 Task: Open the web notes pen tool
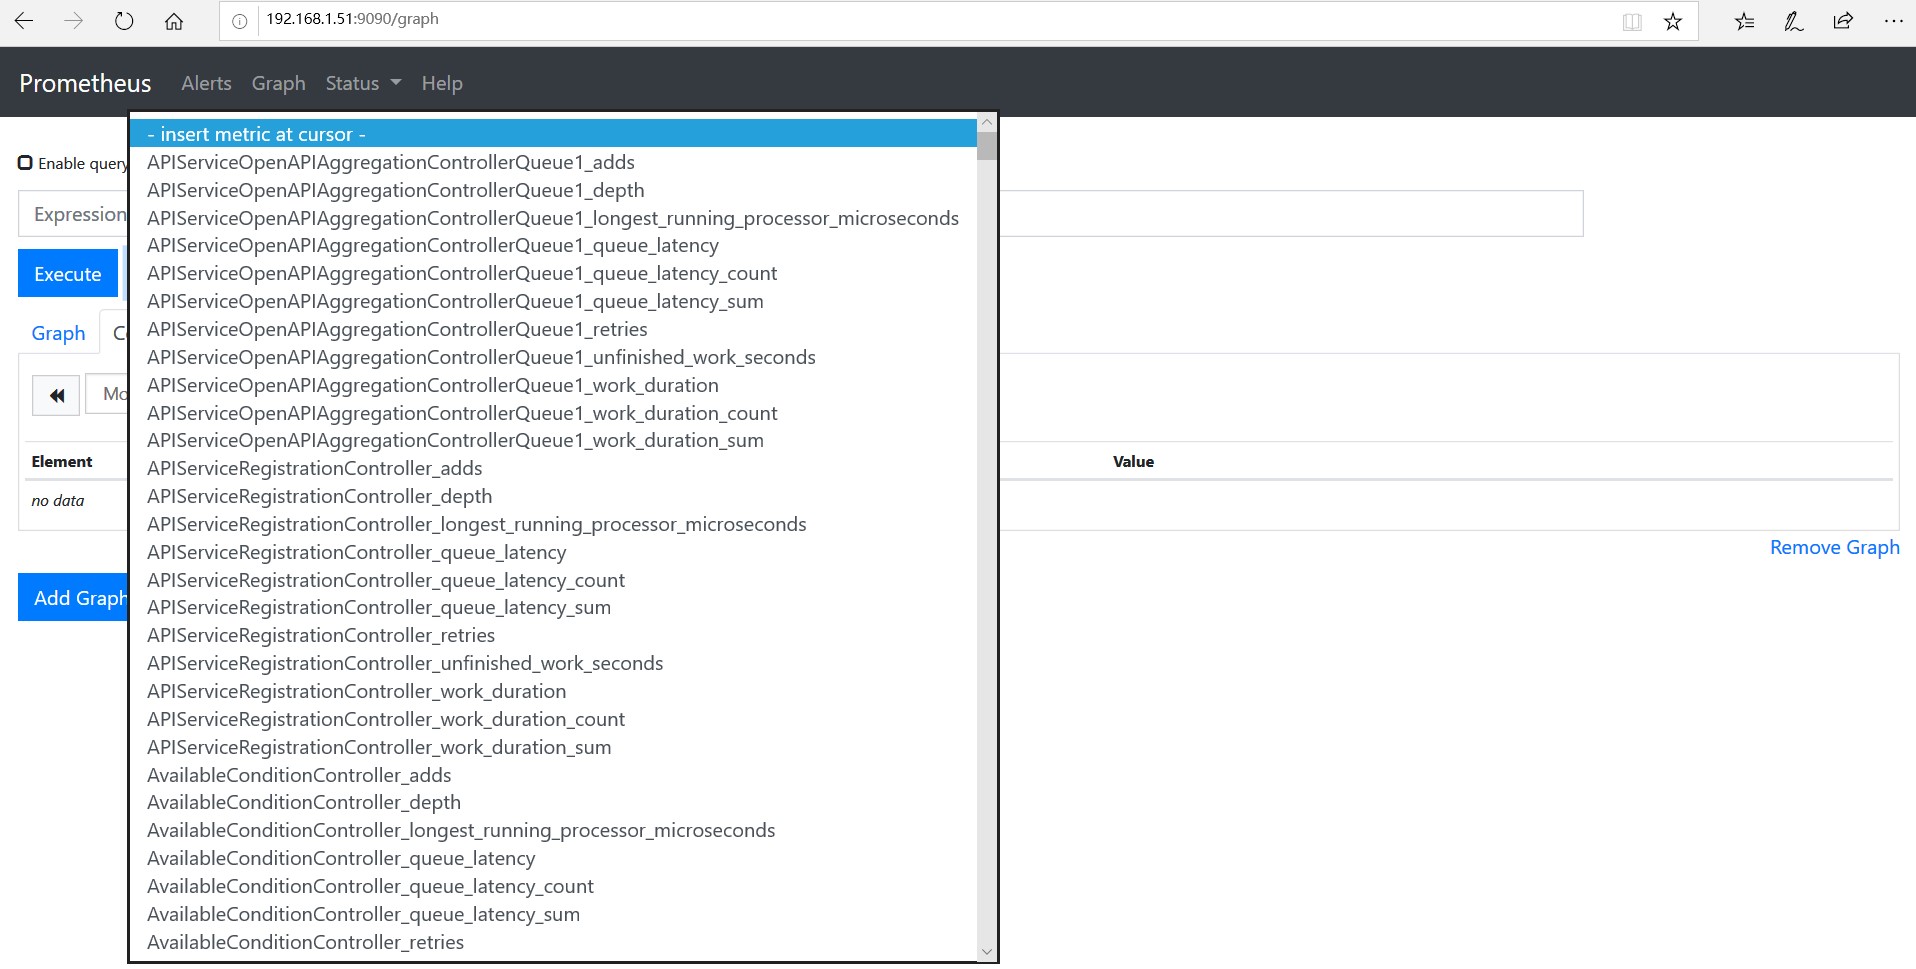pos(1794,21)
